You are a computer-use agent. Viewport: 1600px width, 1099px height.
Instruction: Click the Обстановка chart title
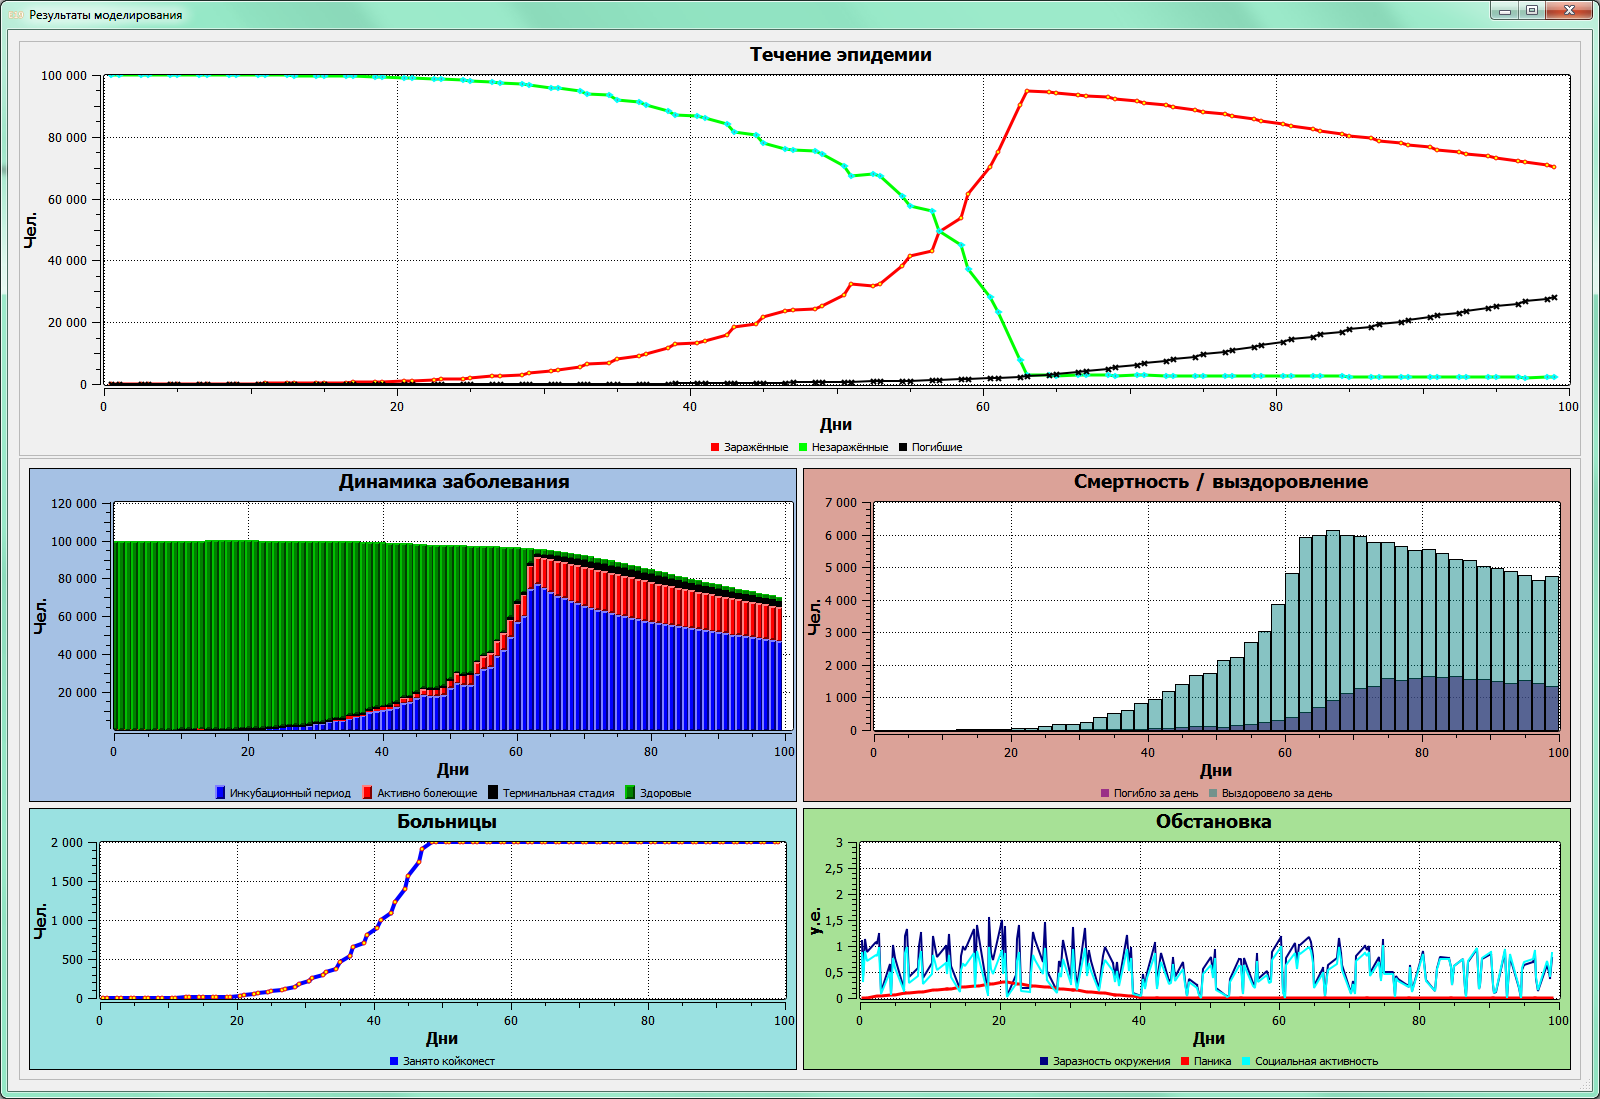tap(1214, 821)
